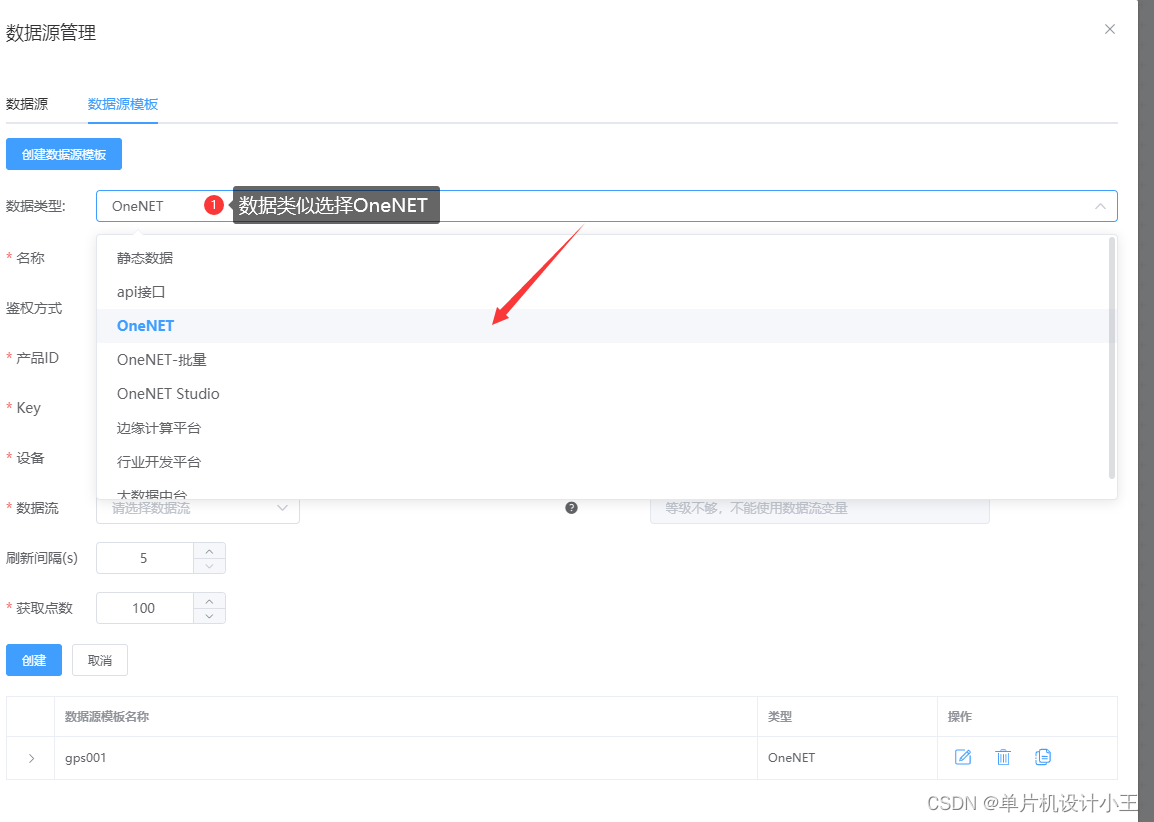Click the 刷新间隔 value field
Viewport: 1154px width, 822px height.
click(x=144, y=559)
